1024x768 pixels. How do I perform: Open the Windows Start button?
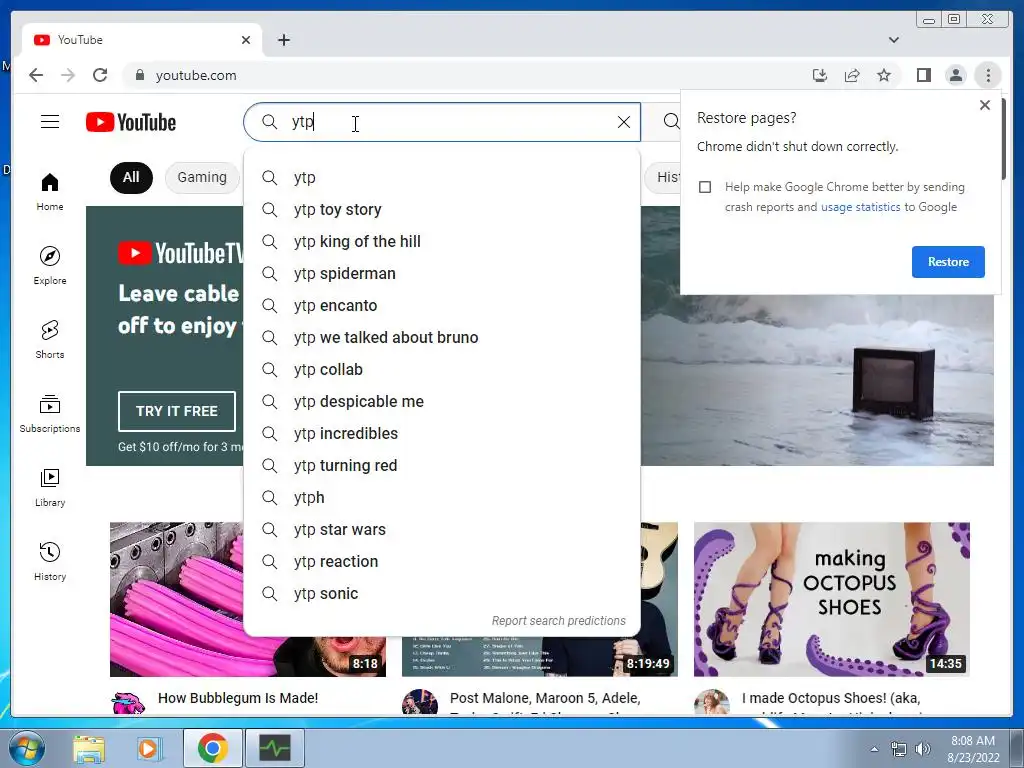[x=25, y=748]
